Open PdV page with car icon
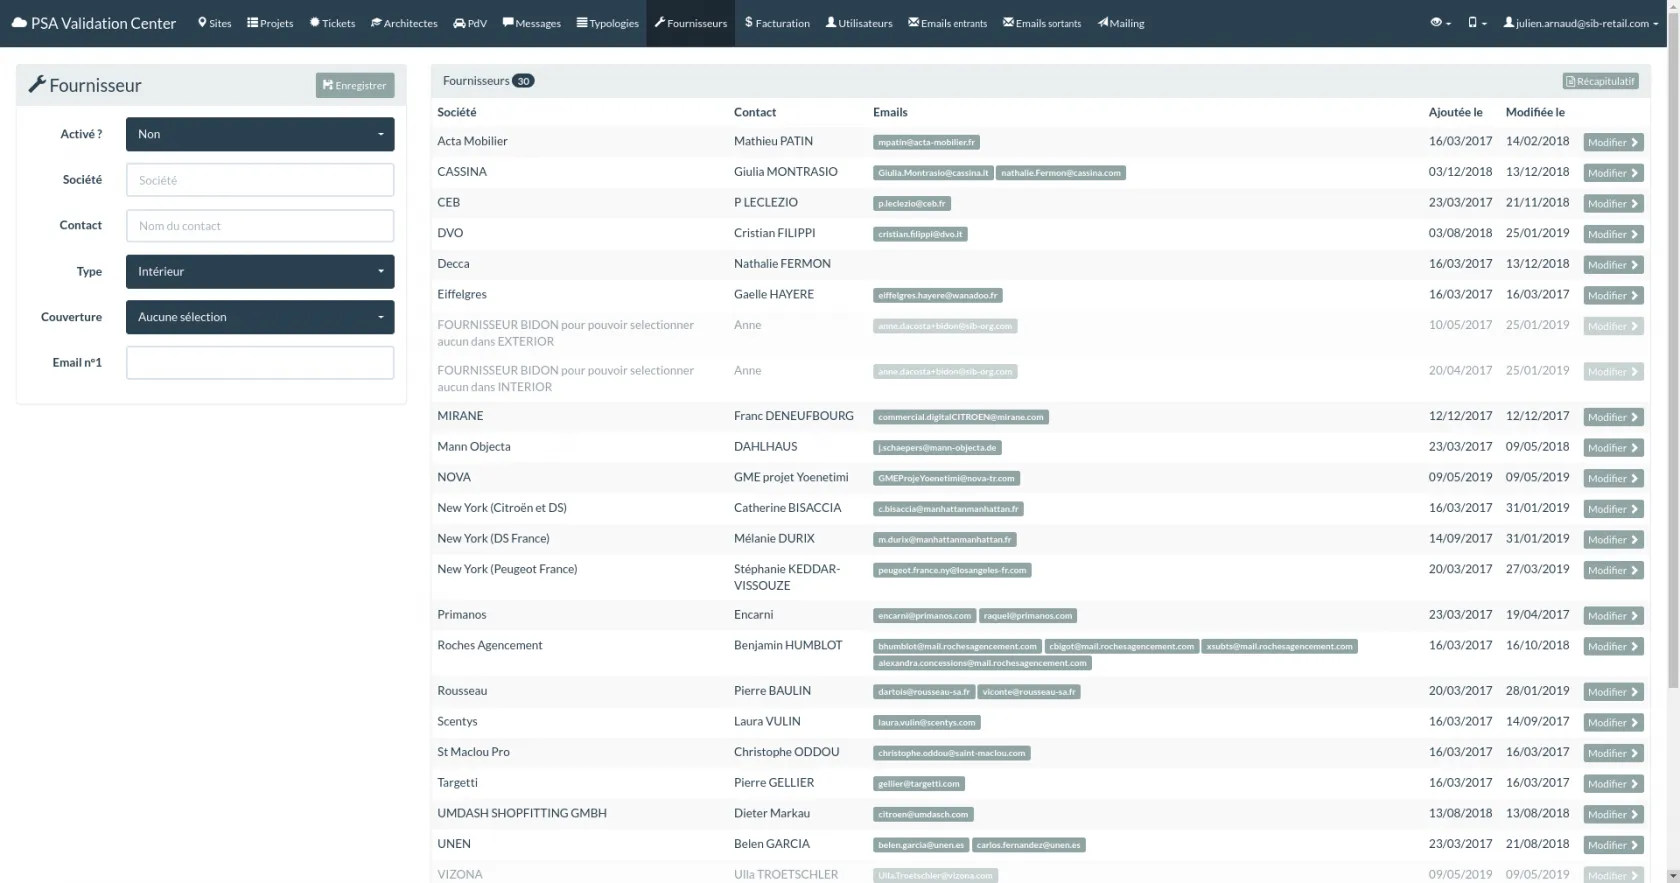The height and width of the screenshot is (883, 1680). 470,23
